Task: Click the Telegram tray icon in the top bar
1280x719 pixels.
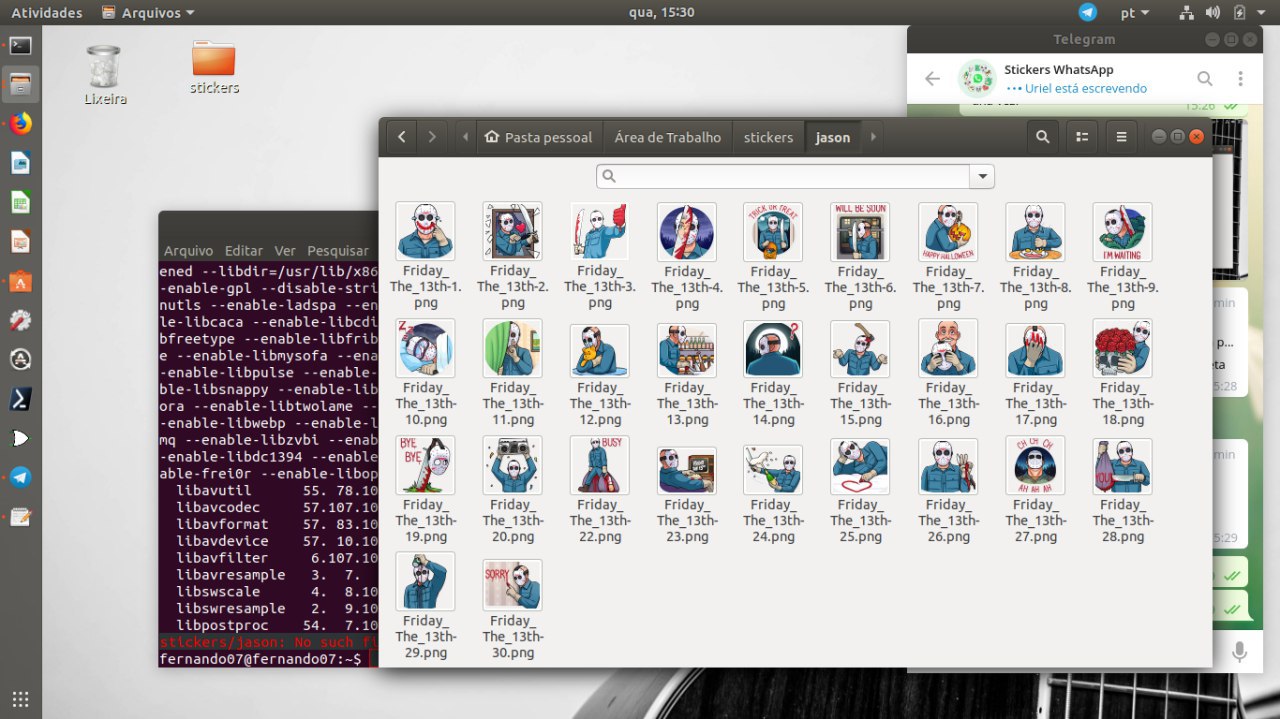Action: tap(1088, 13)
